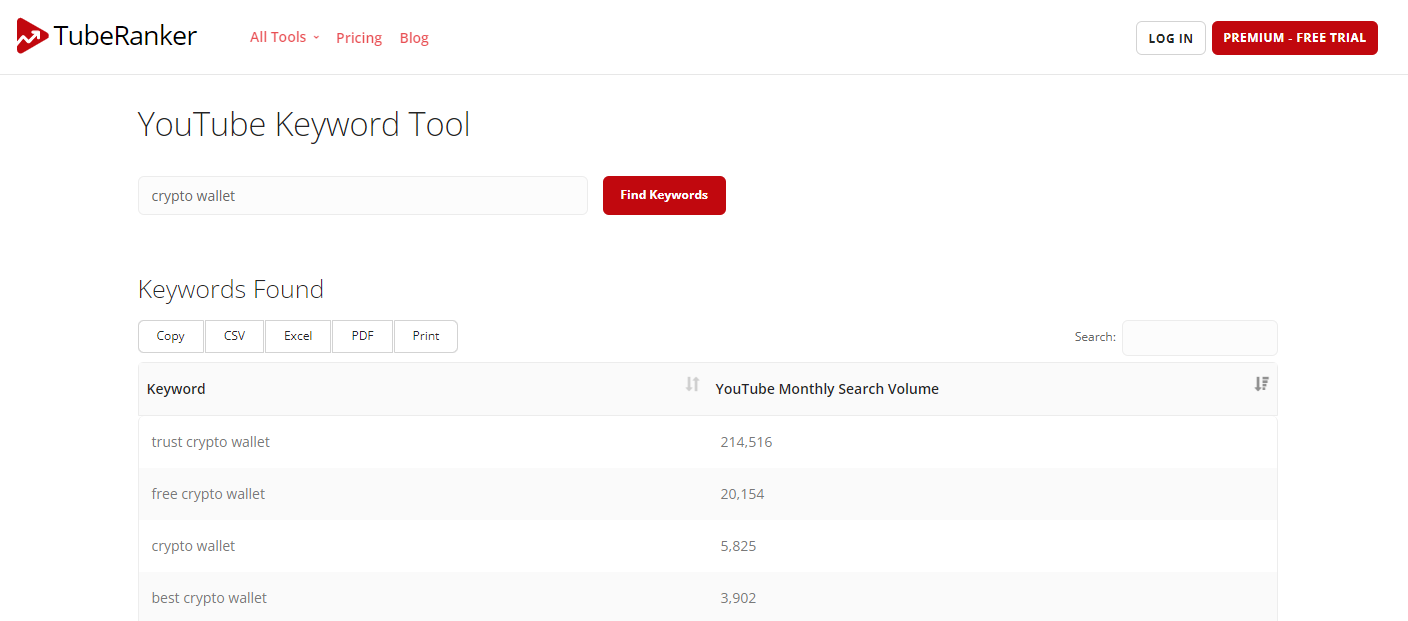Screen dimensions: 1408x621
Task: Click the LOG IN button
Action: click(1170, 38)
